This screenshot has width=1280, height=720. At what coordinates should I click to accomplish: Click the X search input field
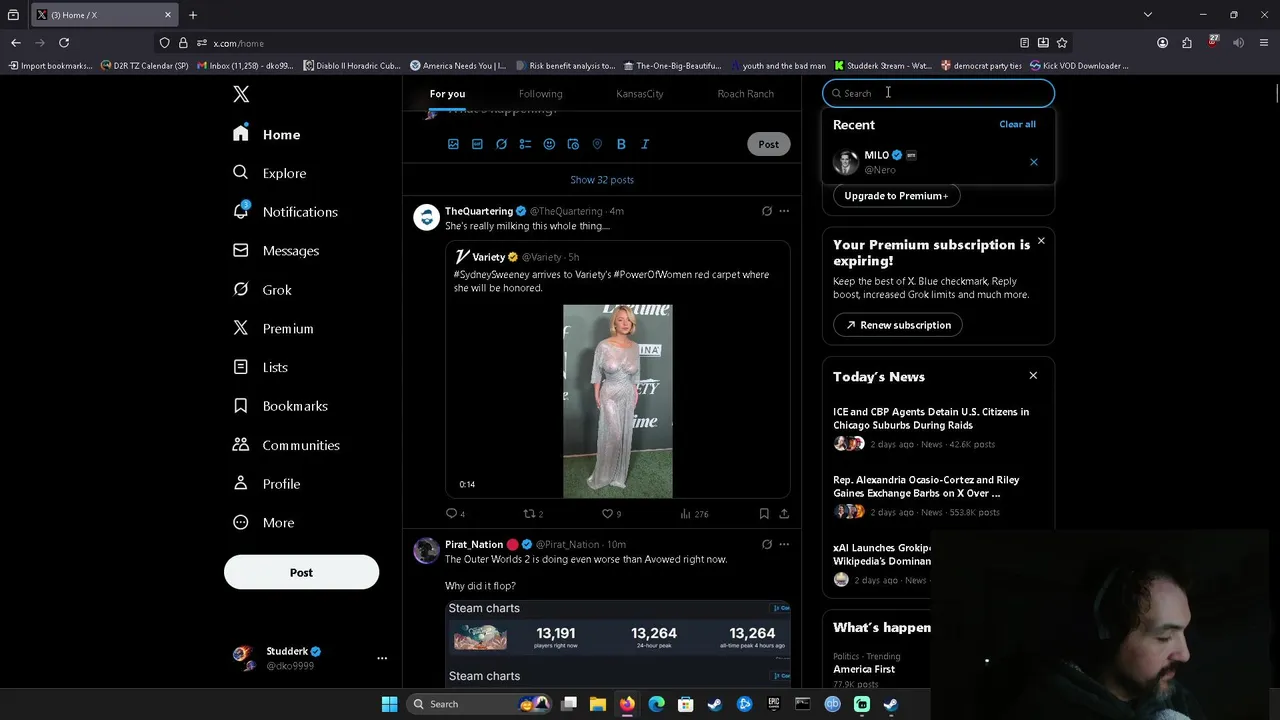point(938,93)
